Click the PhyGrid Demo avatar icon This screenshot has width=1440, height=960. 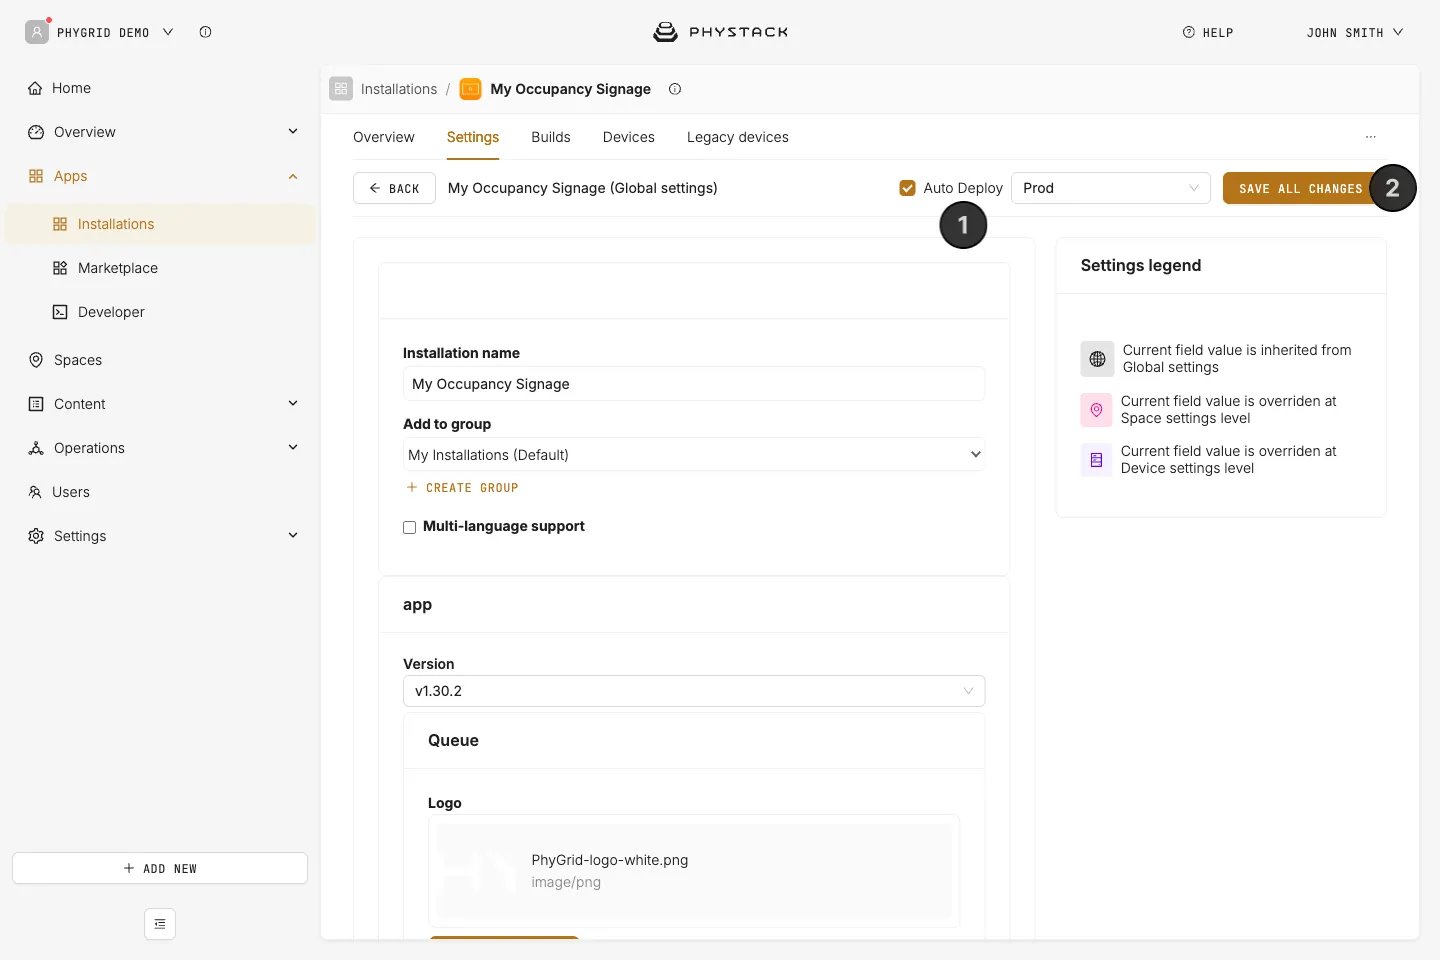point(37,32)
